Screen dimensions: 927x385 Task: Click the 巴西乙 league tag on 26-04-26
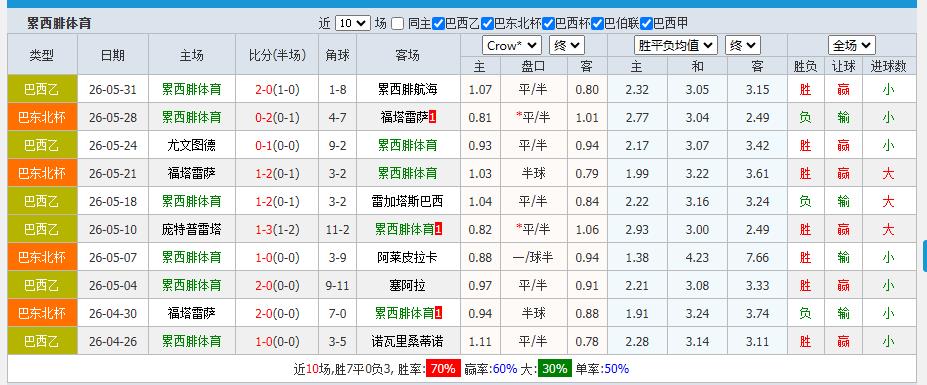[x=42, y=341]
